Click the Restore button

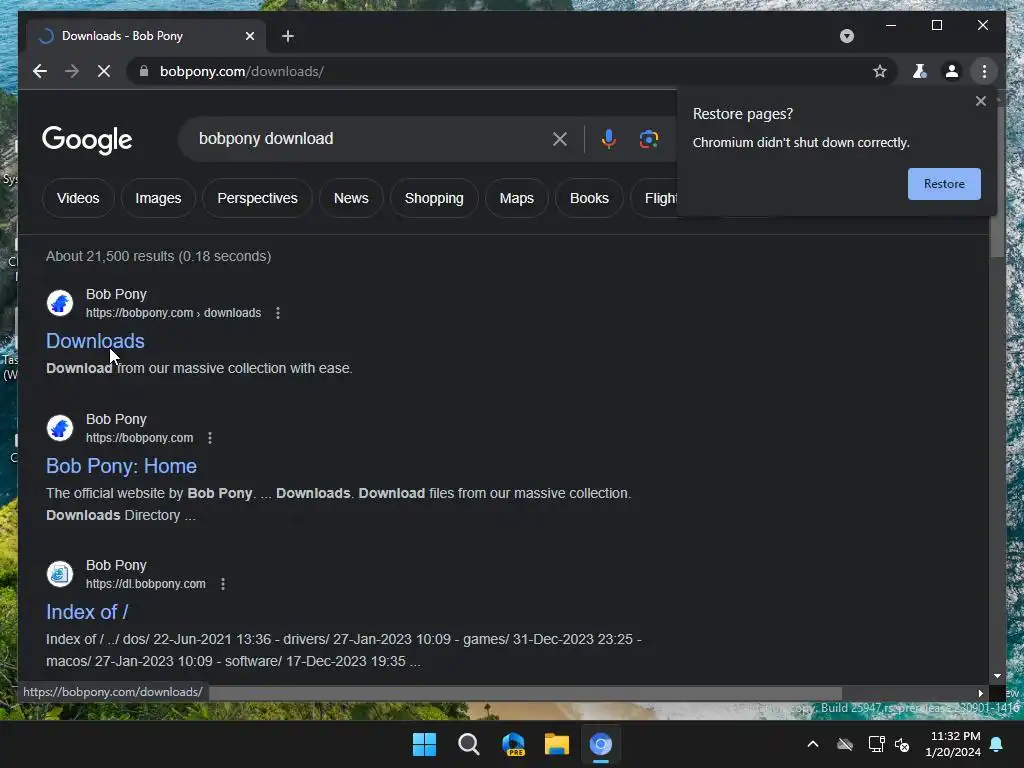point(944,184)
